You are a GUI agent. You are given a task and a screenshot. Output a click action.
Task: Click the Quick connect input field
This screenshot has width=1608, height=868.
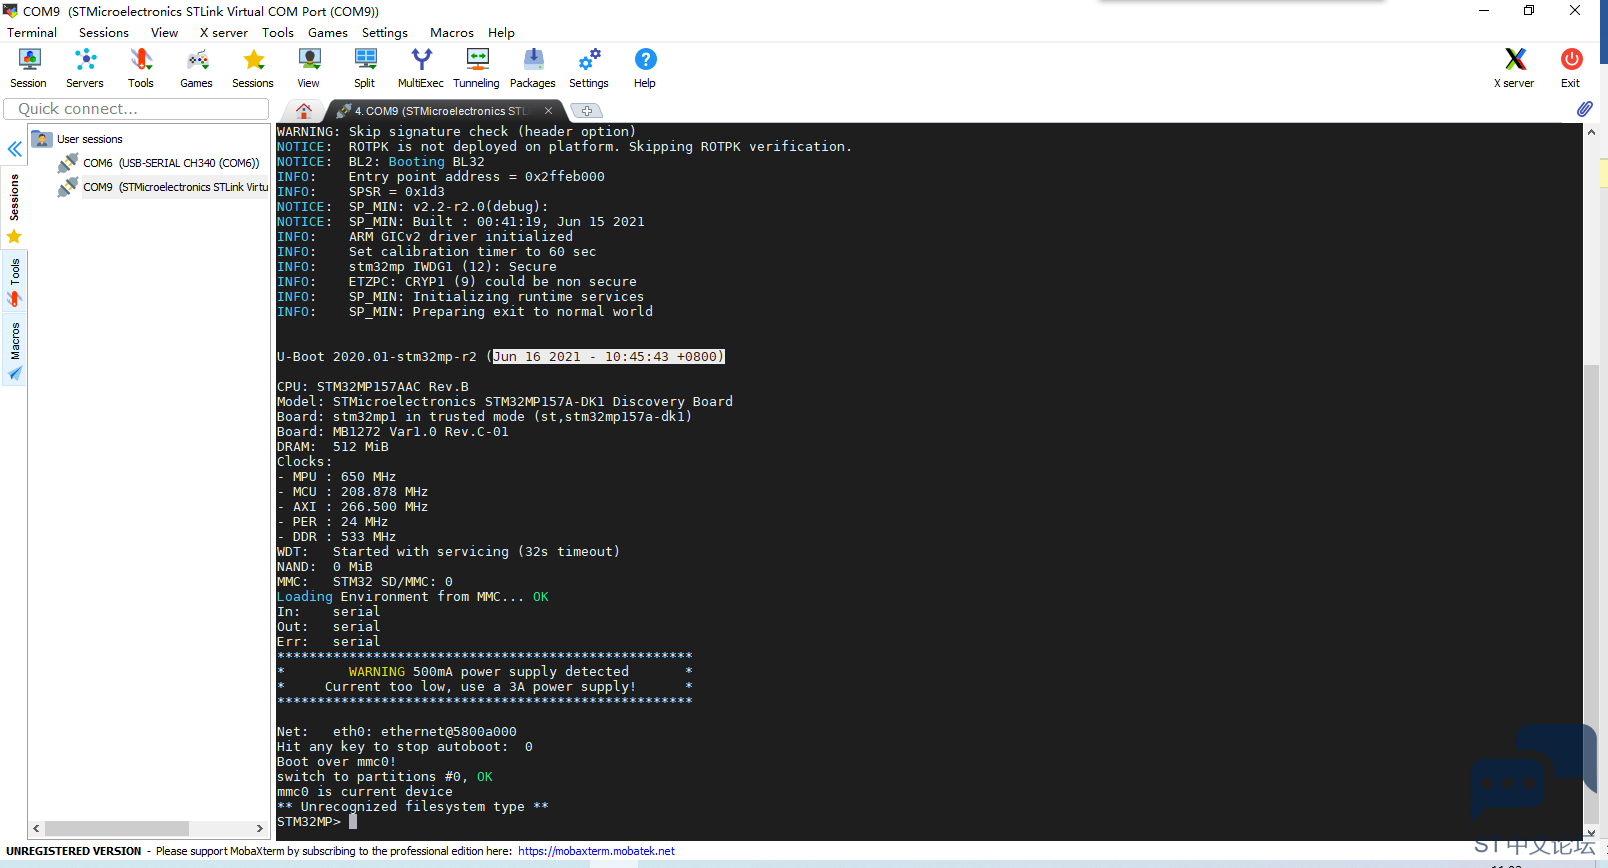pyautogui.click(x=137, y=109)
